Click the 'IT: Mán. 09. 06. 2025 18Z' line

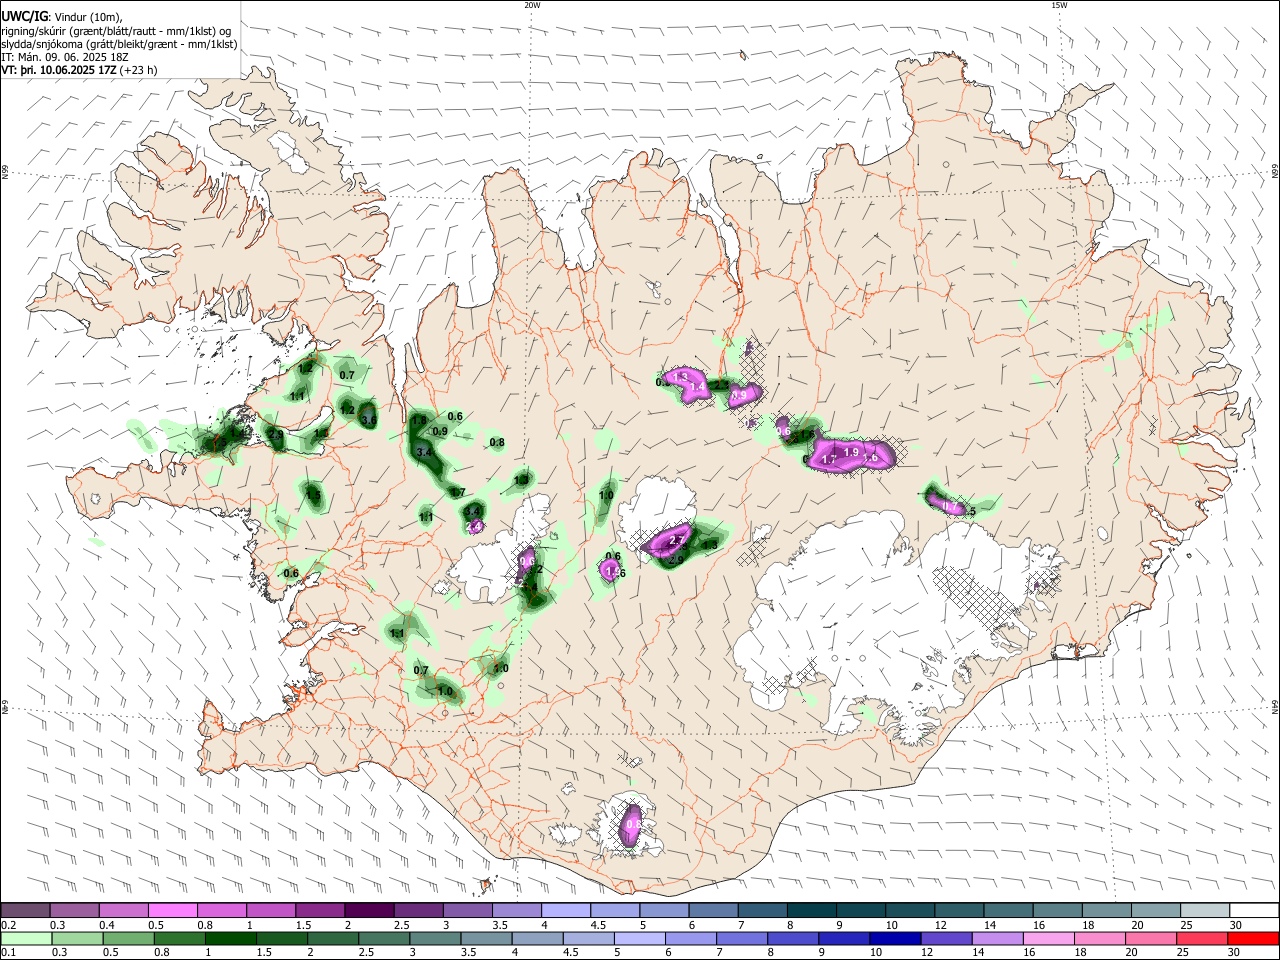66,58
